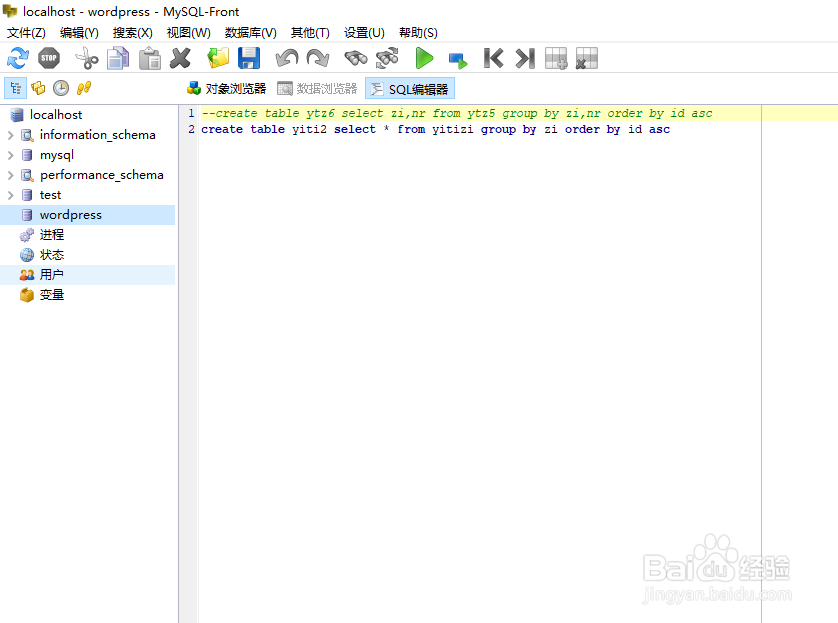This screenshot has height=623, width=838.
Task: Open the 进程 processes node
Action: [x=51, y=235]
